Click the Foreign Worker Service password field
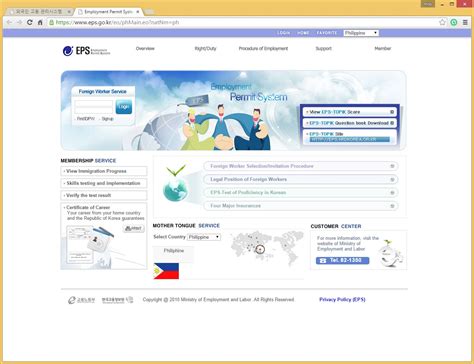Viewport: 474px width, 364px height. (94, 110)
